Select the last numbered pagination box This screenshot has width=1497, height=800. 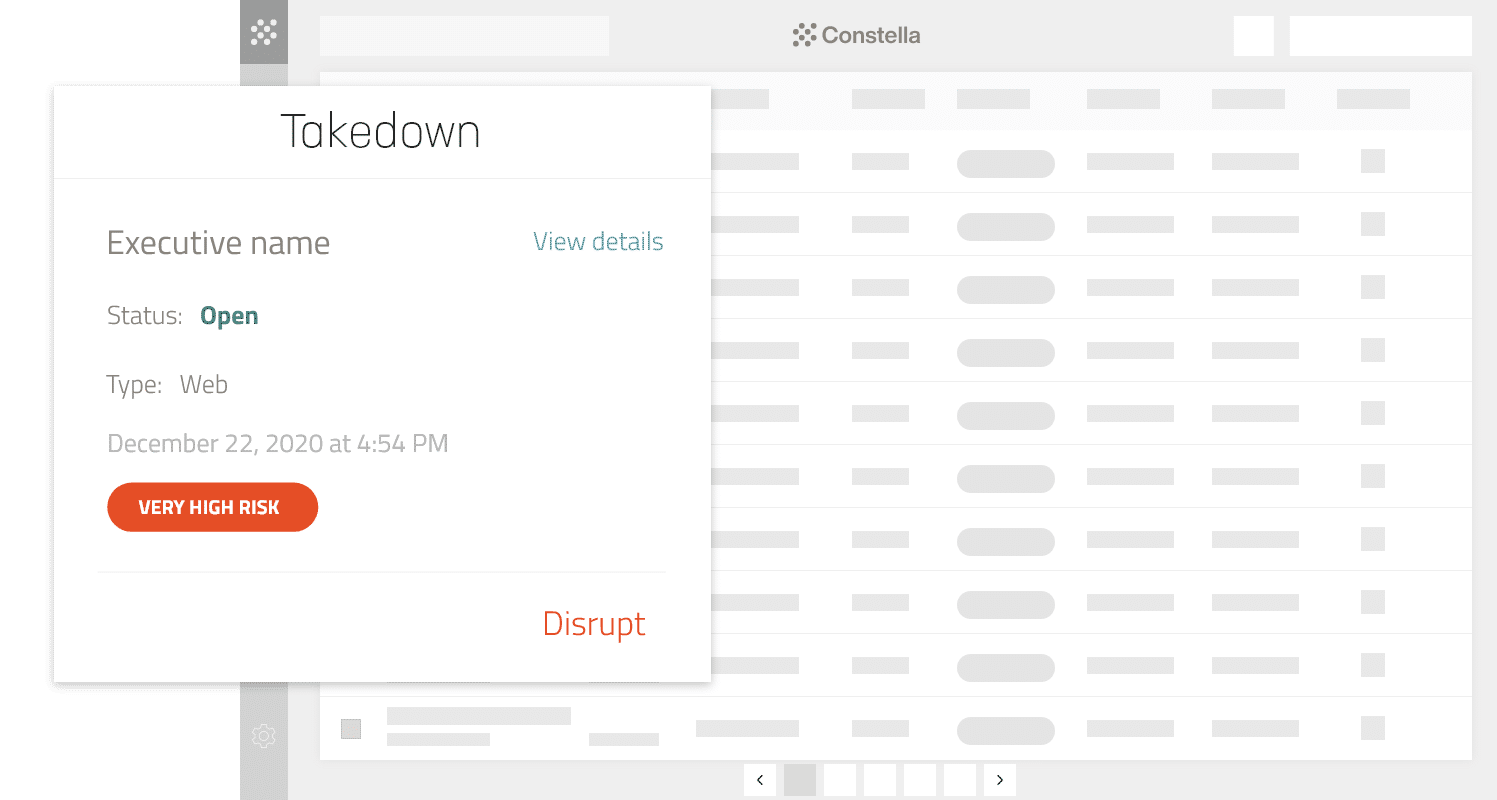959,780
